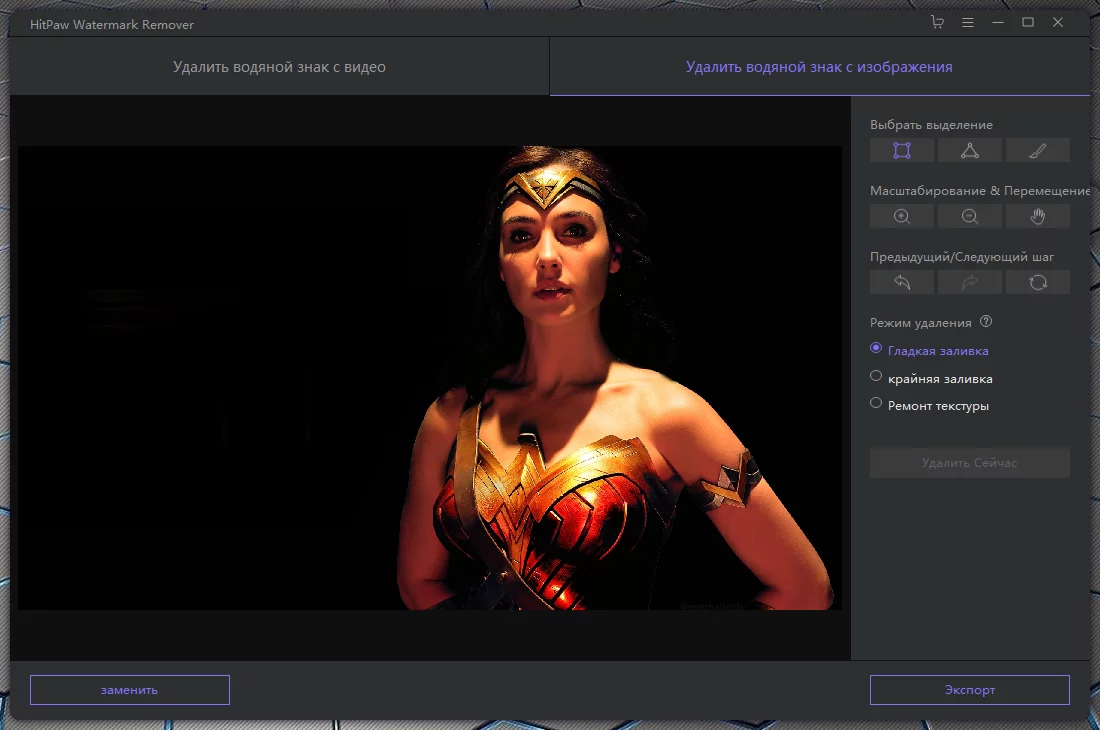Viewport: 1100px width, 730px height.
Task: Select the brush selection tool
Action: coord(1038,151)
